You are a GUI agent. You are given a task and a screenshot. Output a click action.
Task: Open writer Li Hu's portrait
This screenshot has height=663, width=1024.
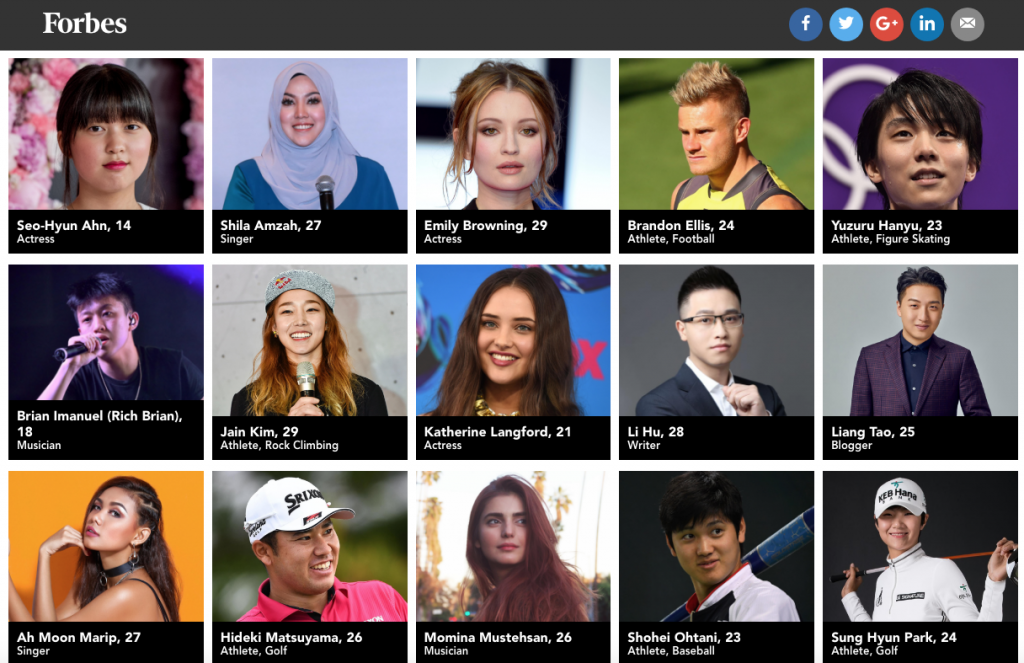tap(716, 340)
